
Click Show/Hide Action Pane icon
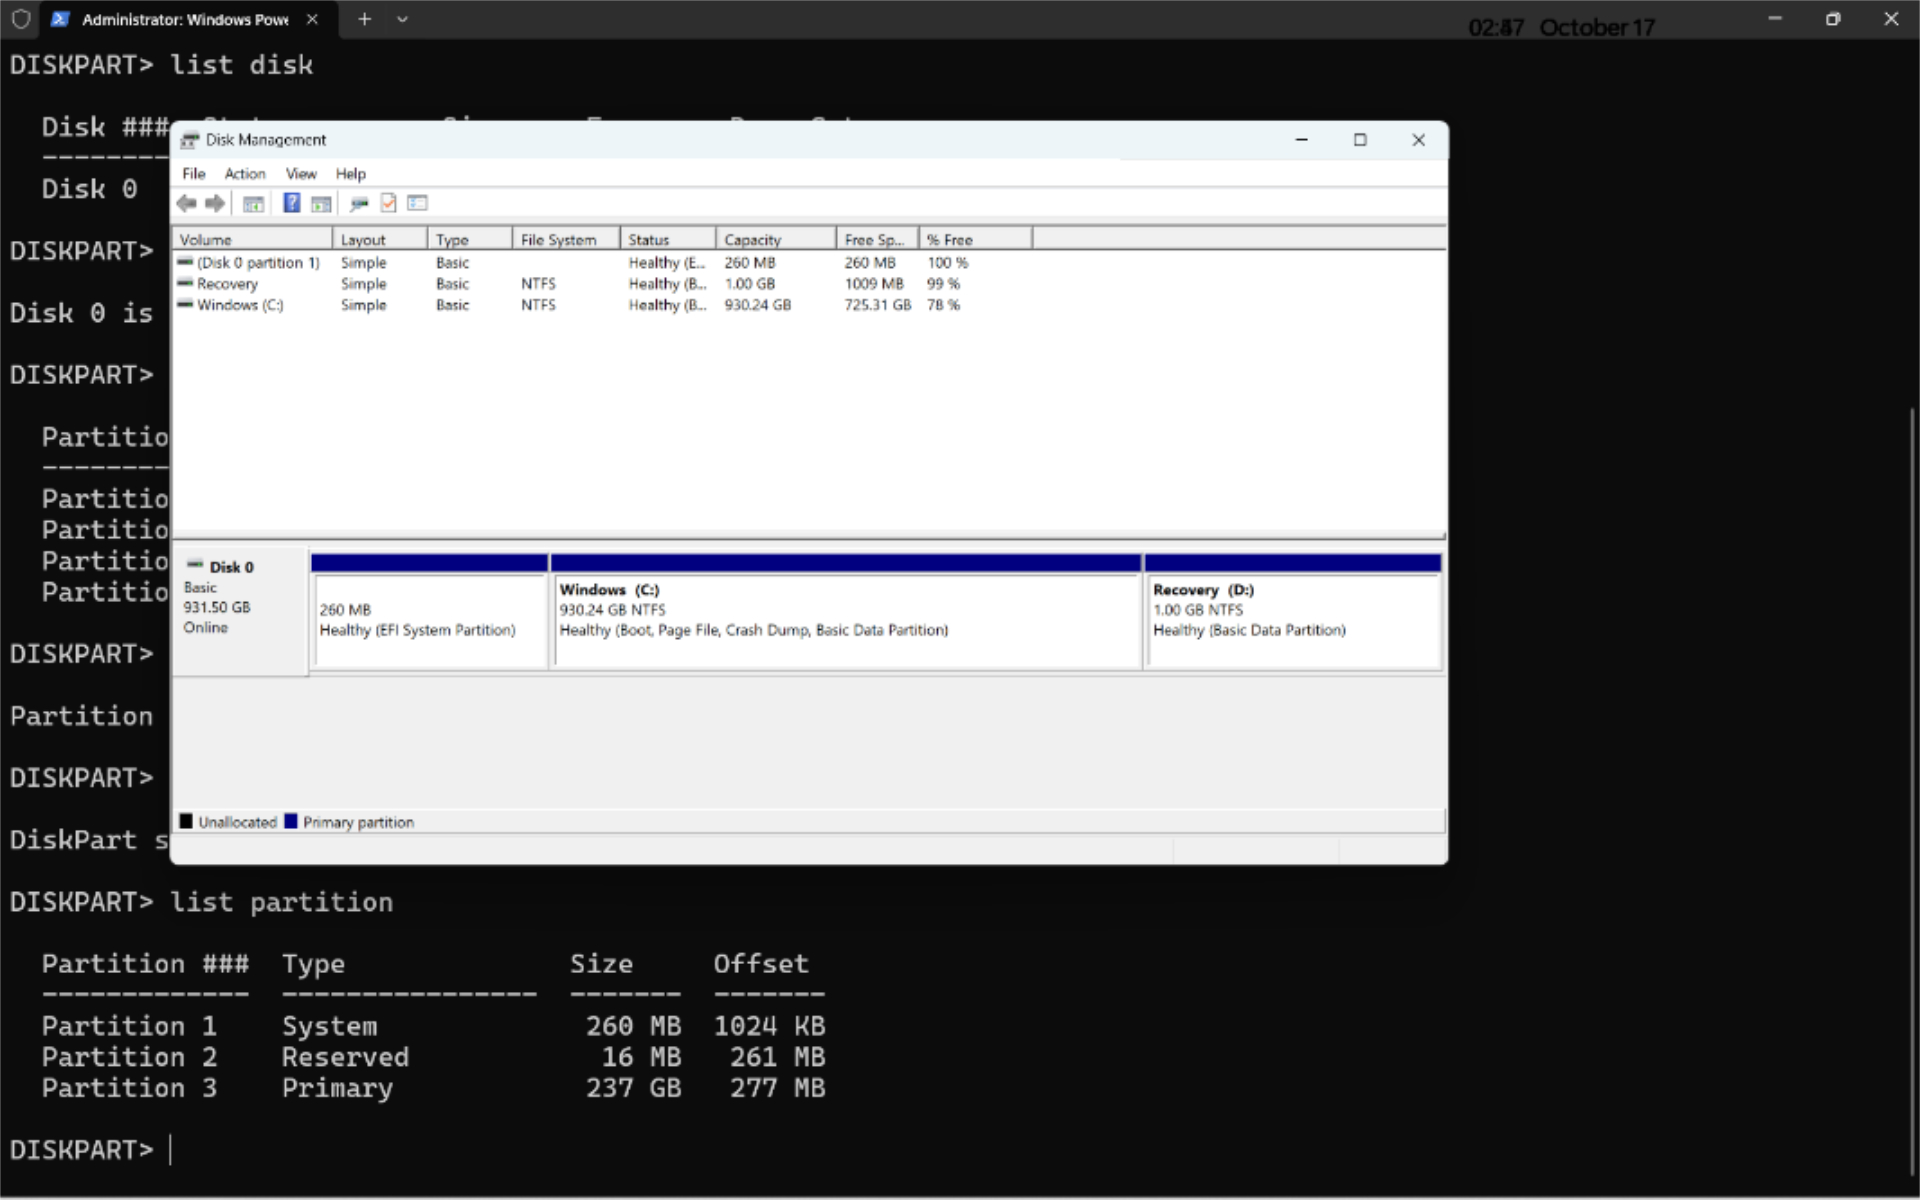click(321, 204)
